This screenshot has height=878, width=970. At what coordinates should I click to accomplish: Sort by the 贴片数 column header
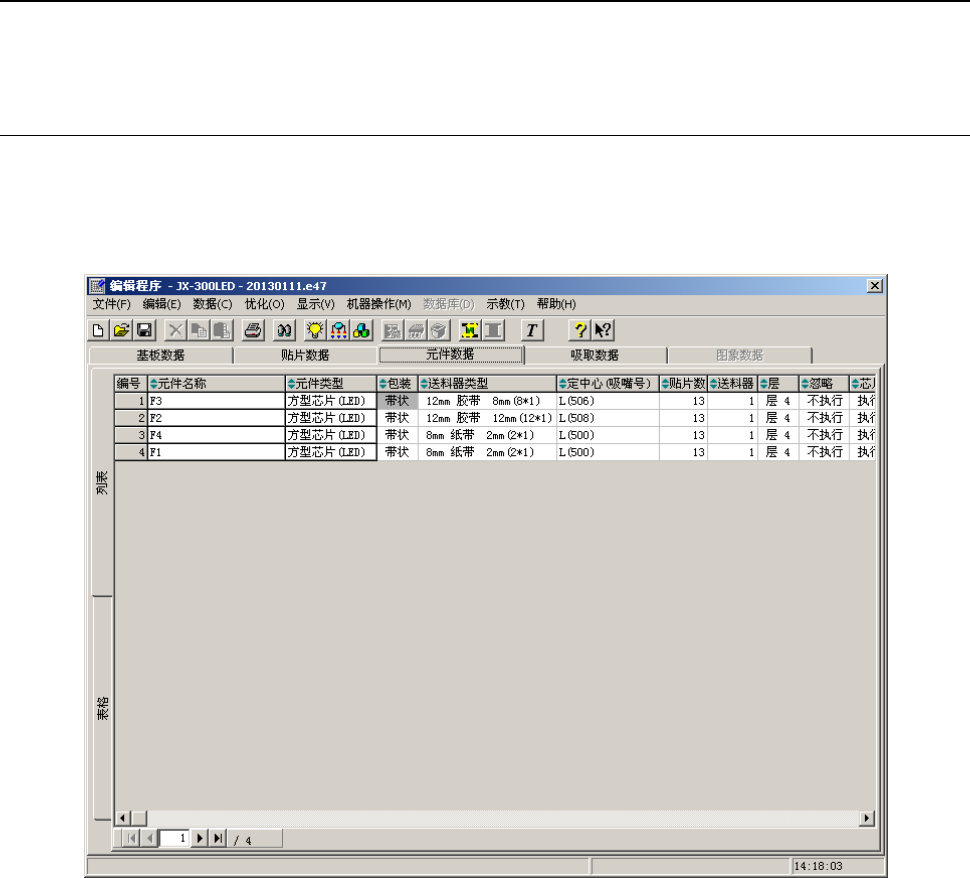[684, 384]
